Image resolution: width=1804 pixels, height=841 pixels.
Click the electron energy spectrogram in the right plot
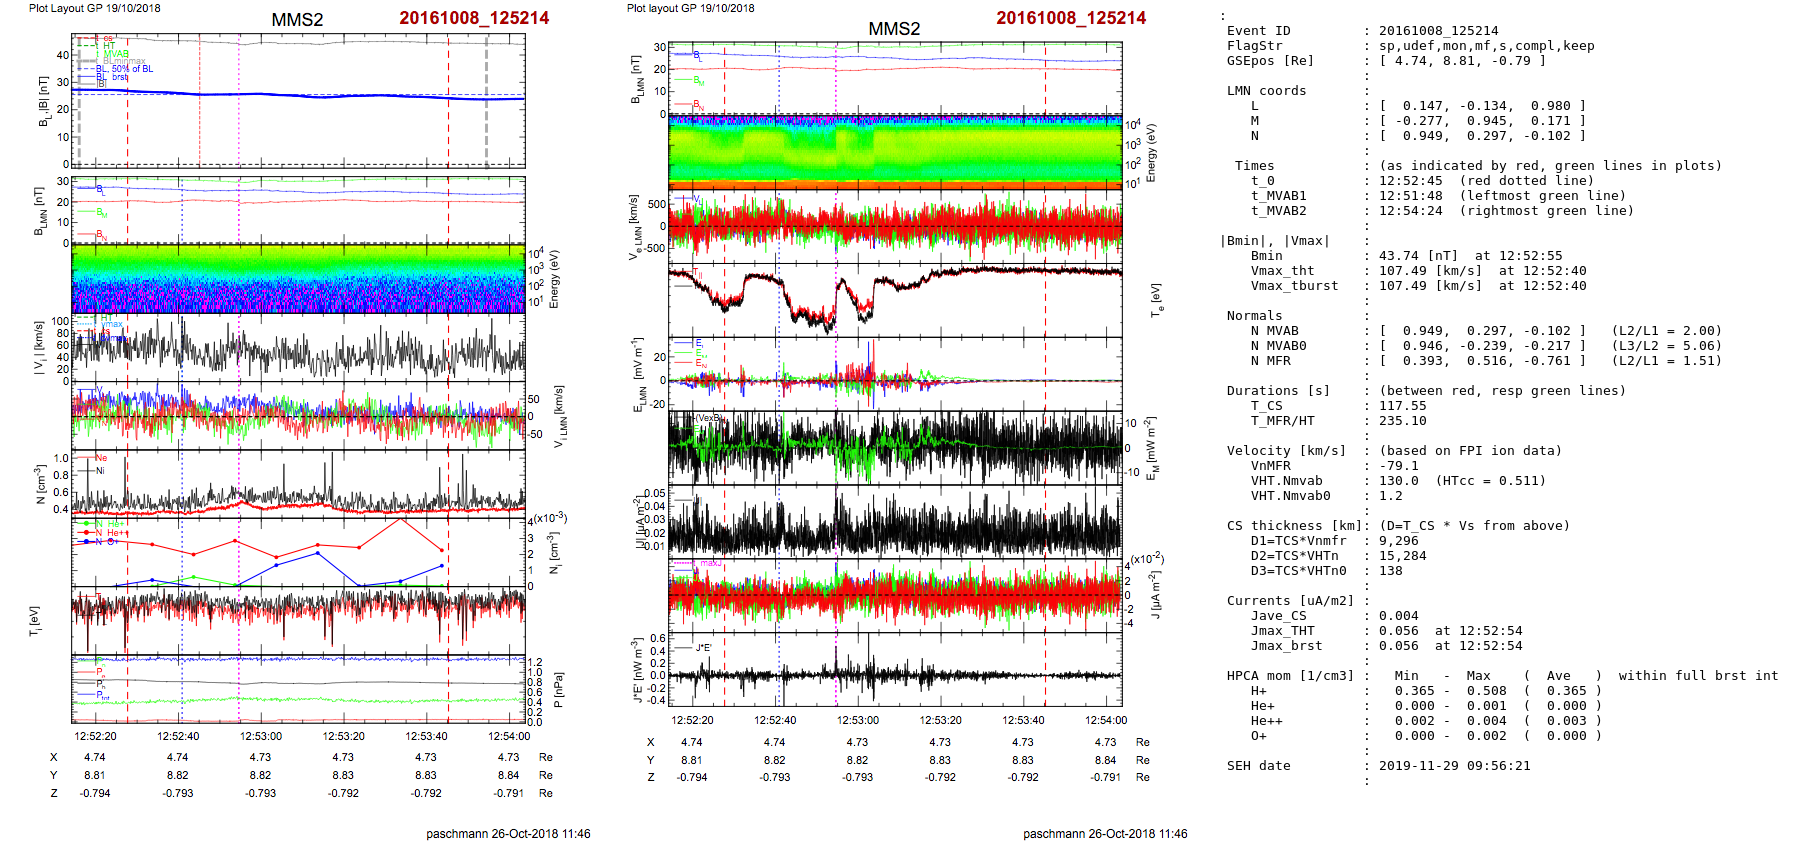point(894,152)
